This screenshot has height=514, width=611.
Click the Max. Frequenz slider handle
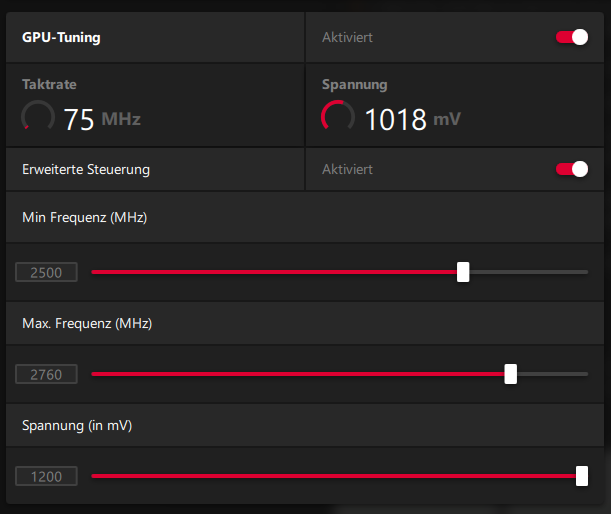511,374
